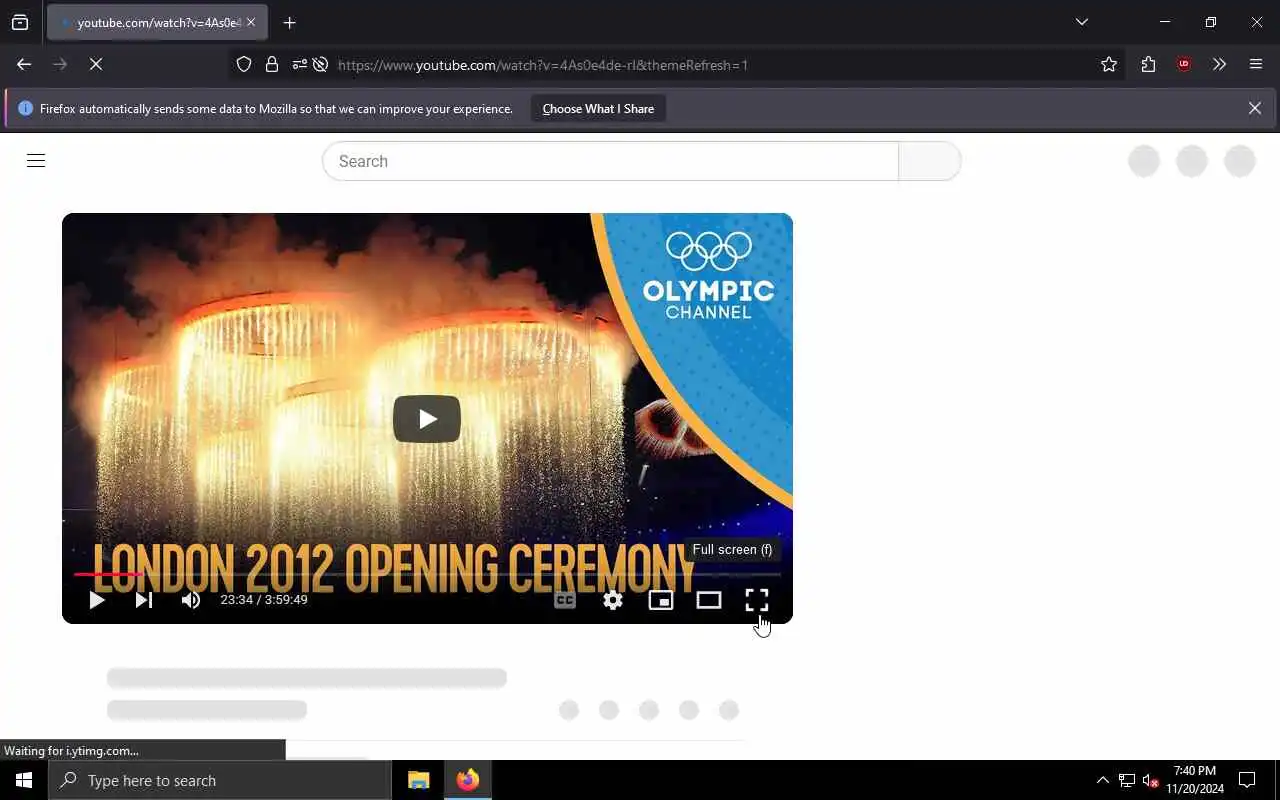Open the muted volume tray icon
The image size is (1280, 800).
(x=1151, y=780)
